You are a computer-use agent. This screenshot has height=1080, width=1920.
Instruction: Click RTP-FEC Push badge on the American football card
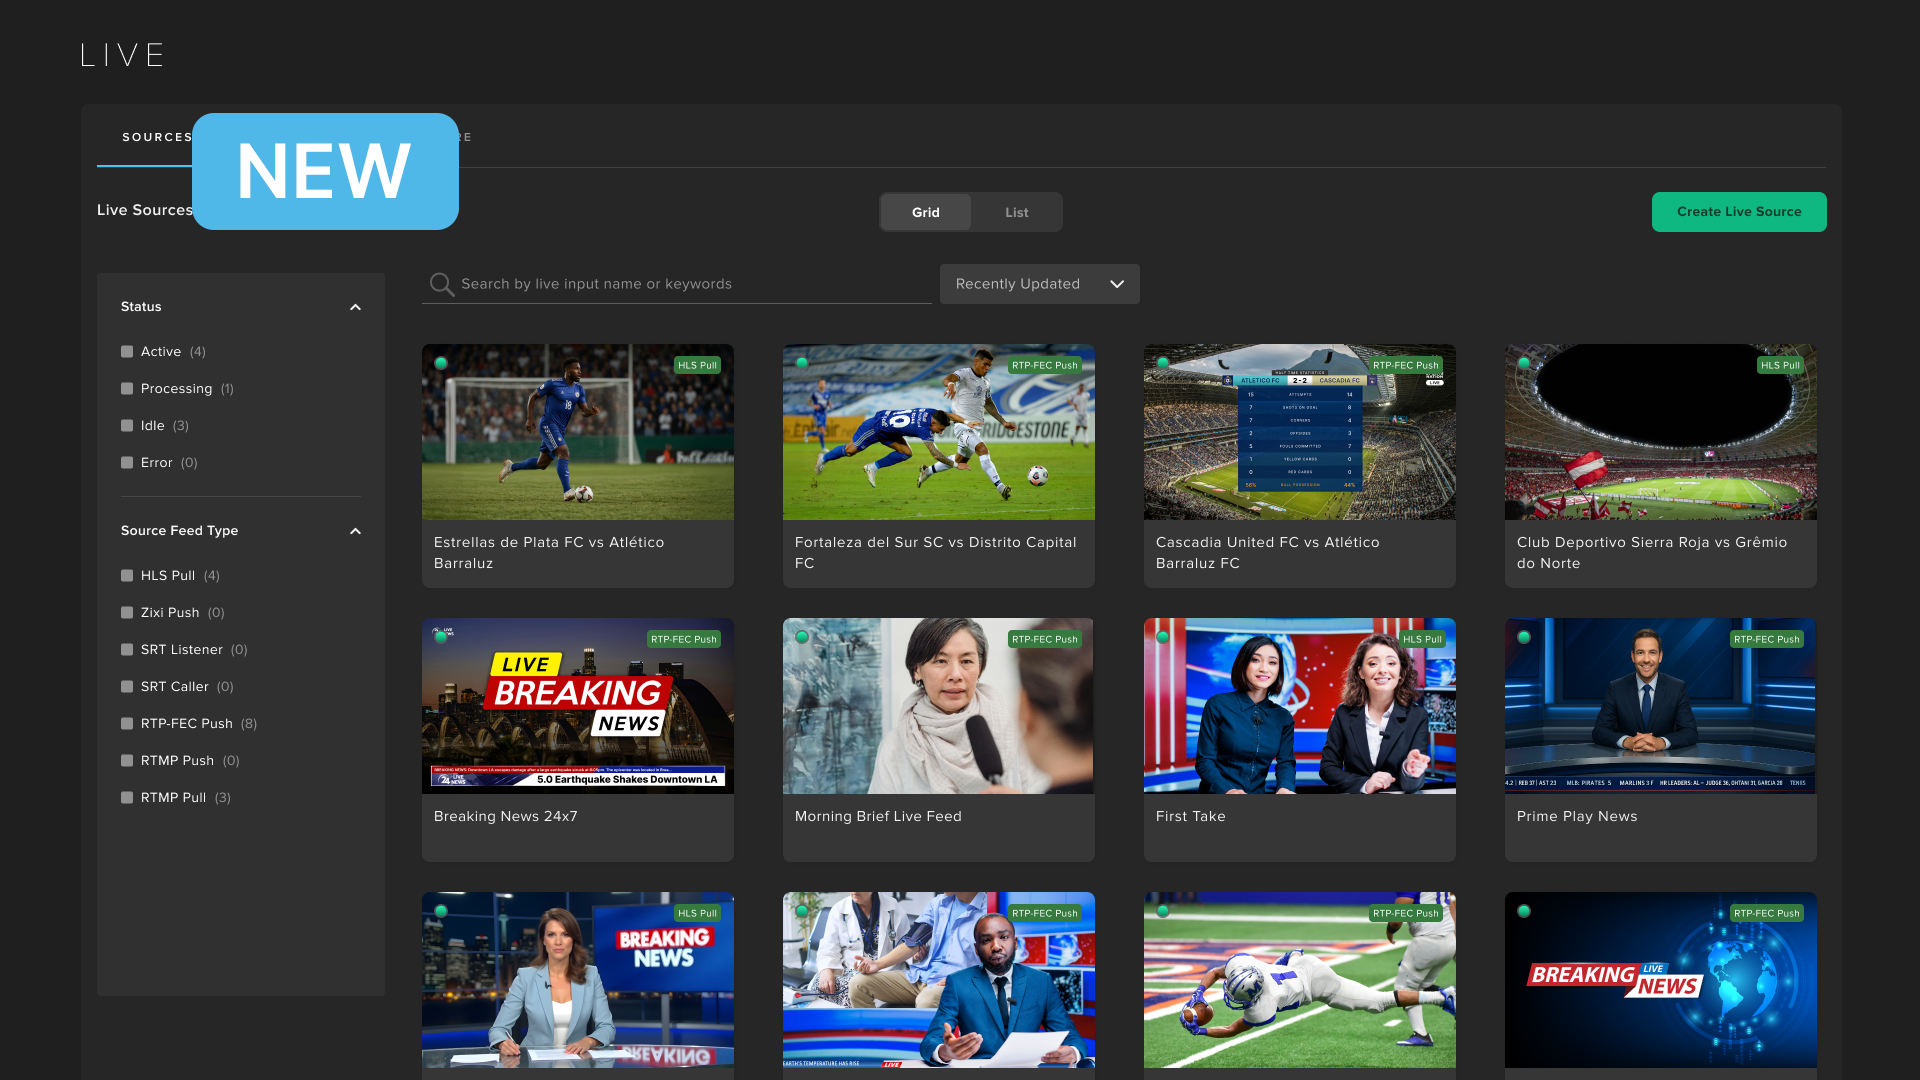1406,913
